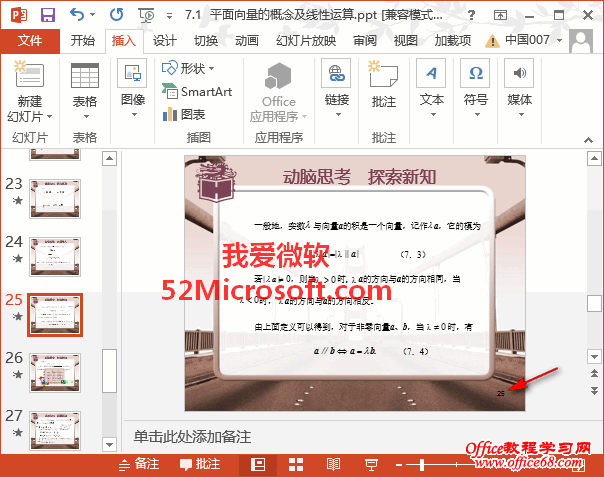Click the Save icon in quick access toolbar
The height and width of the screenshot is (477, 604).
48,15
